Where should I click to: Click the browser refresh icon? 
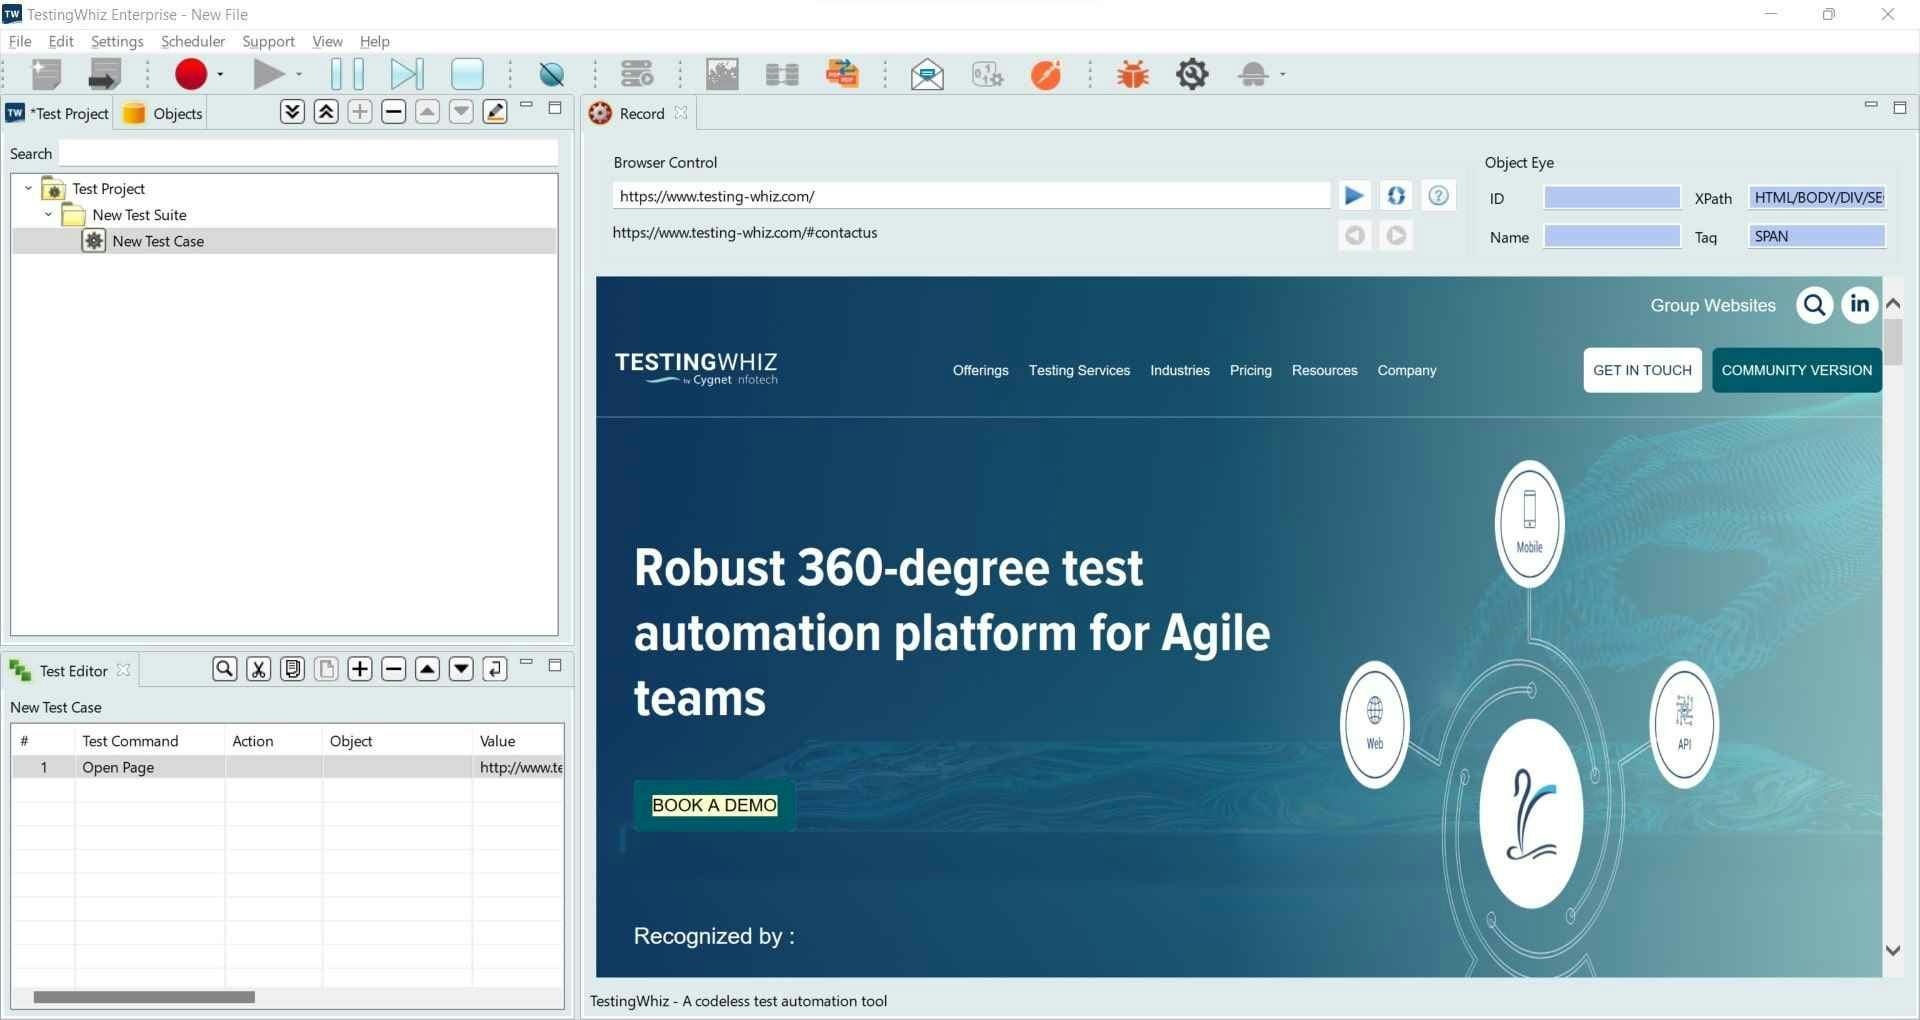pyautogui.click(x=1396, y=196)
